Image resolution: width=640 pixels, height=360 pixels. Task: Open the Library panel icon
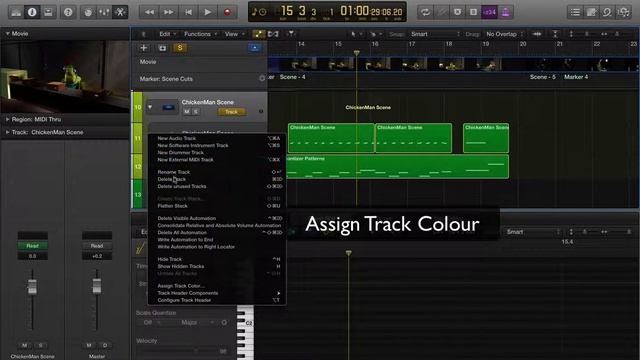pyautogui.click(x=16, y=12)
